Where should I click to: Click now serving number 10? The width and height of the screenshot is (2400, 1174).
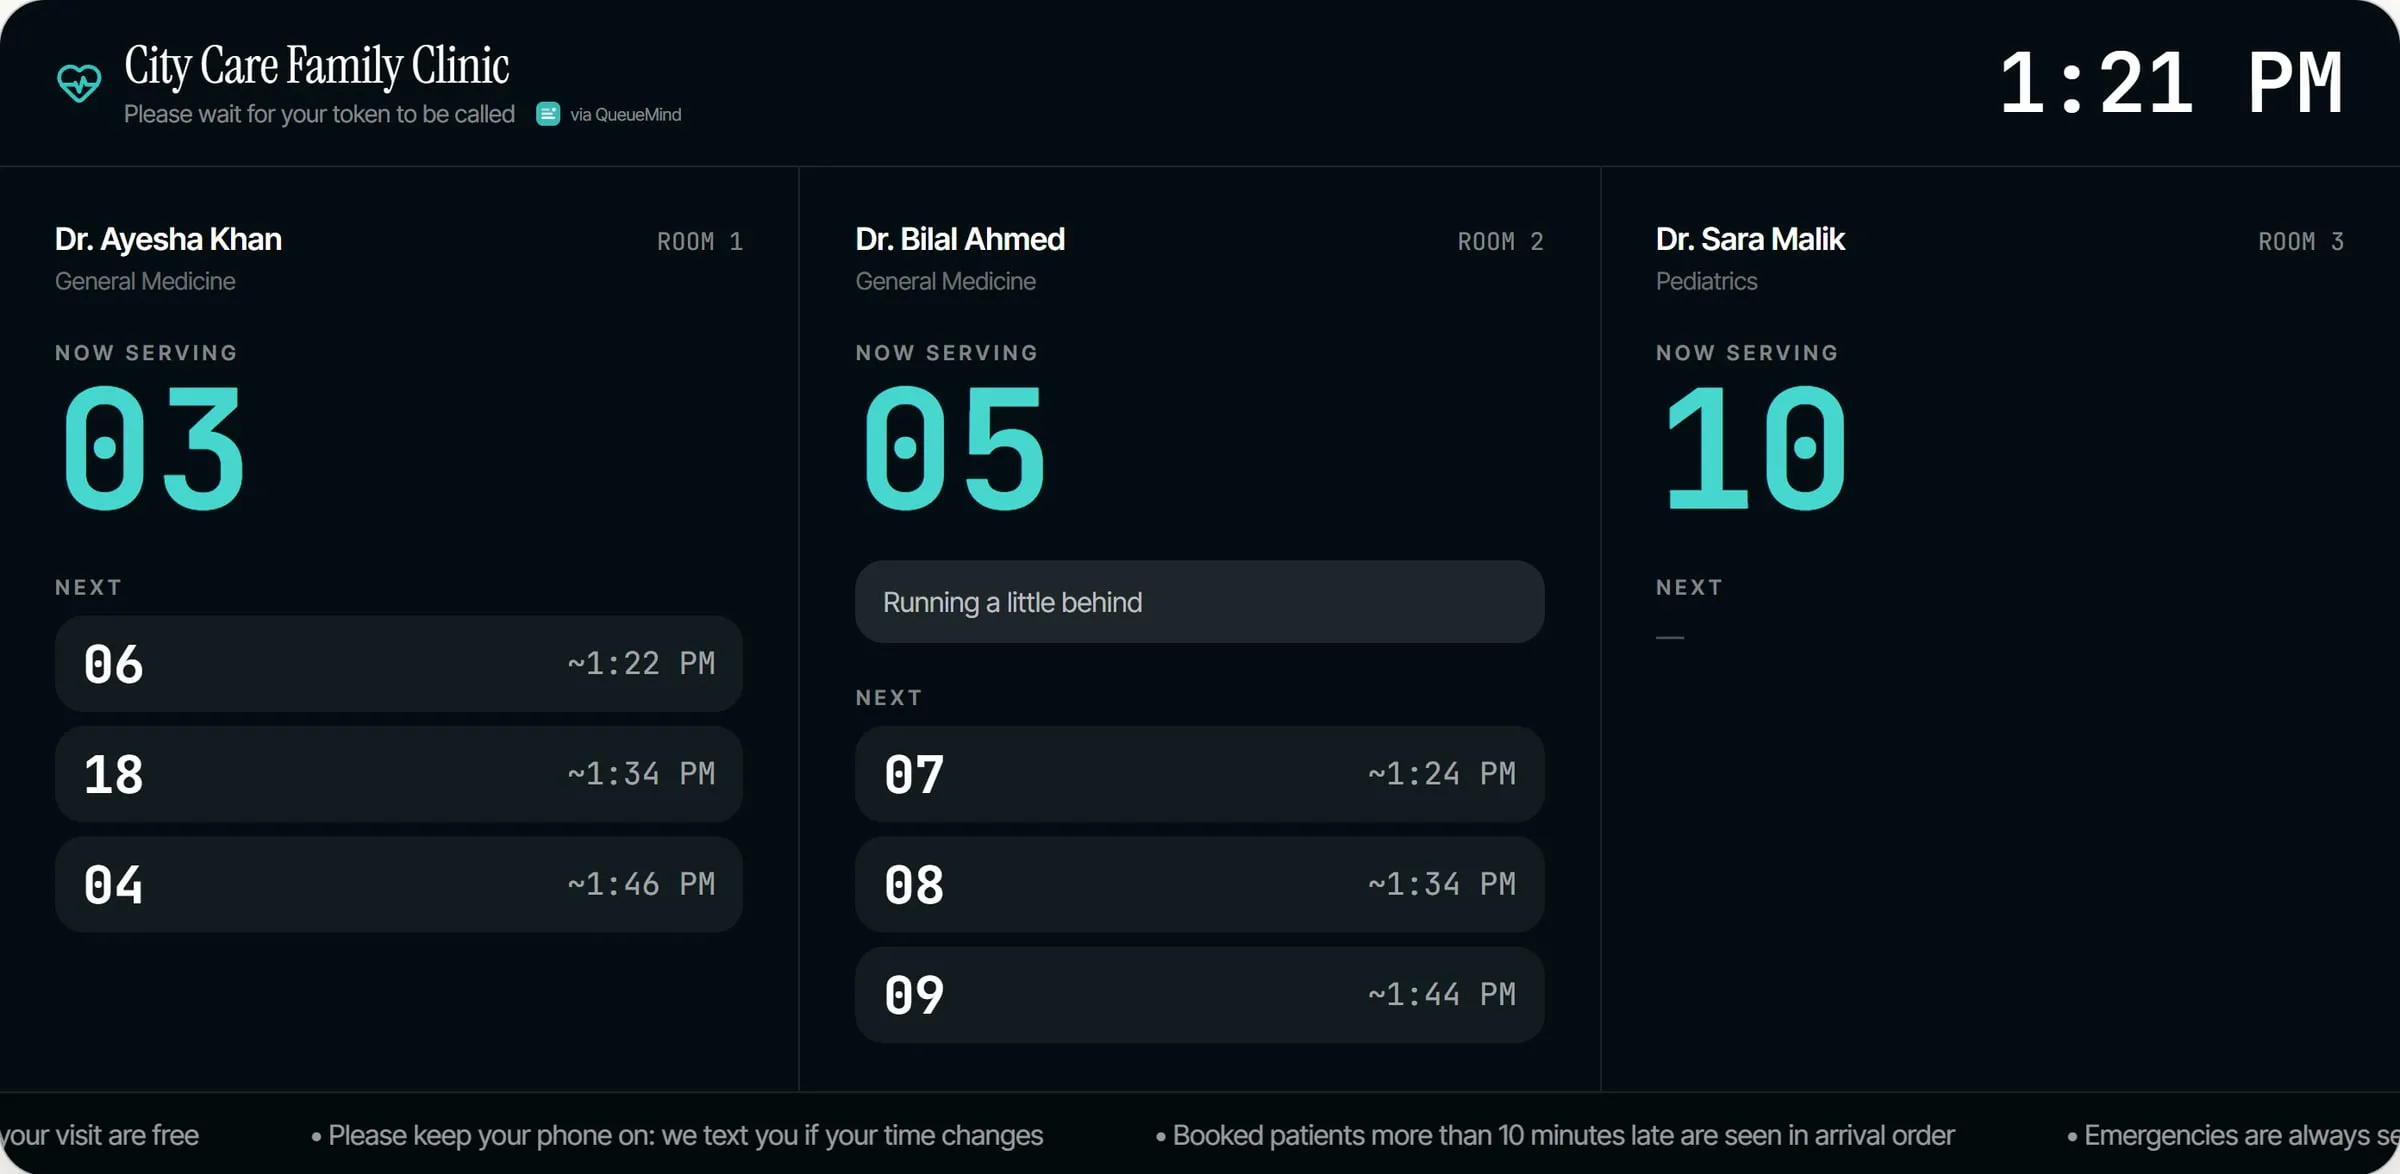[x=1755, y=449]
